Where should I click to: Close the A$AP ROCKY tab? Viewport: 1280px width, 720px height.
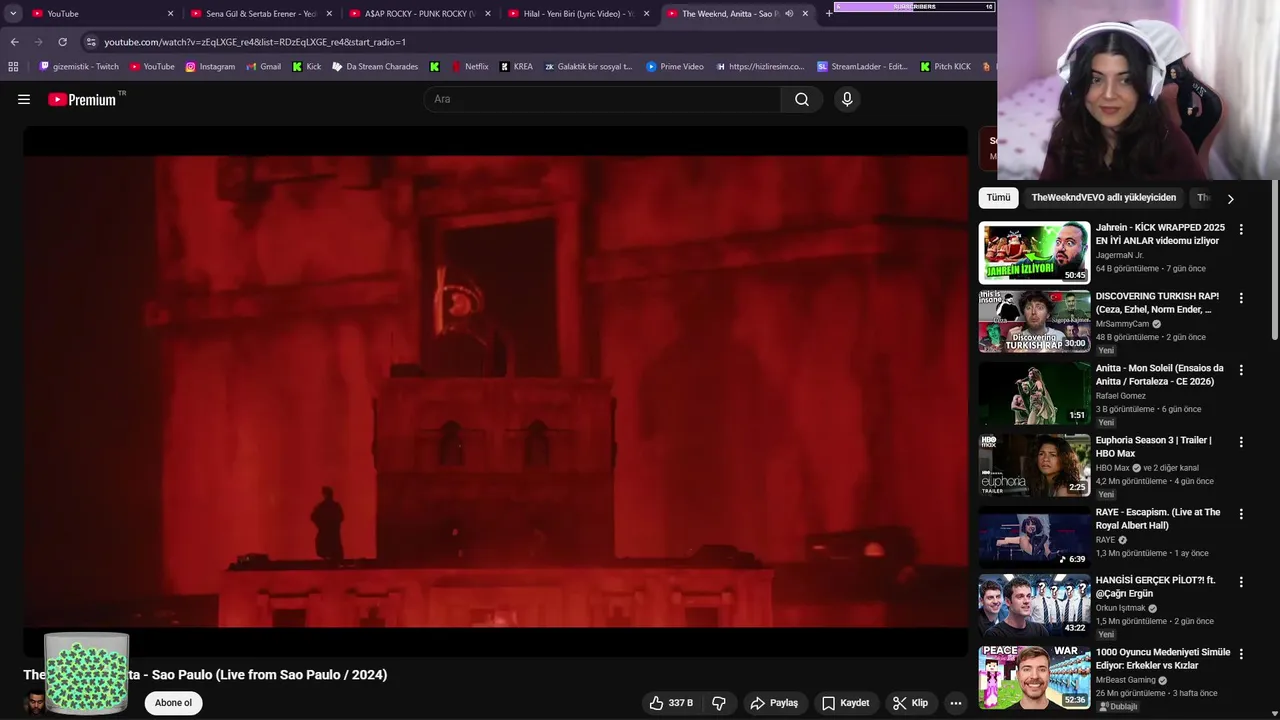488,14
